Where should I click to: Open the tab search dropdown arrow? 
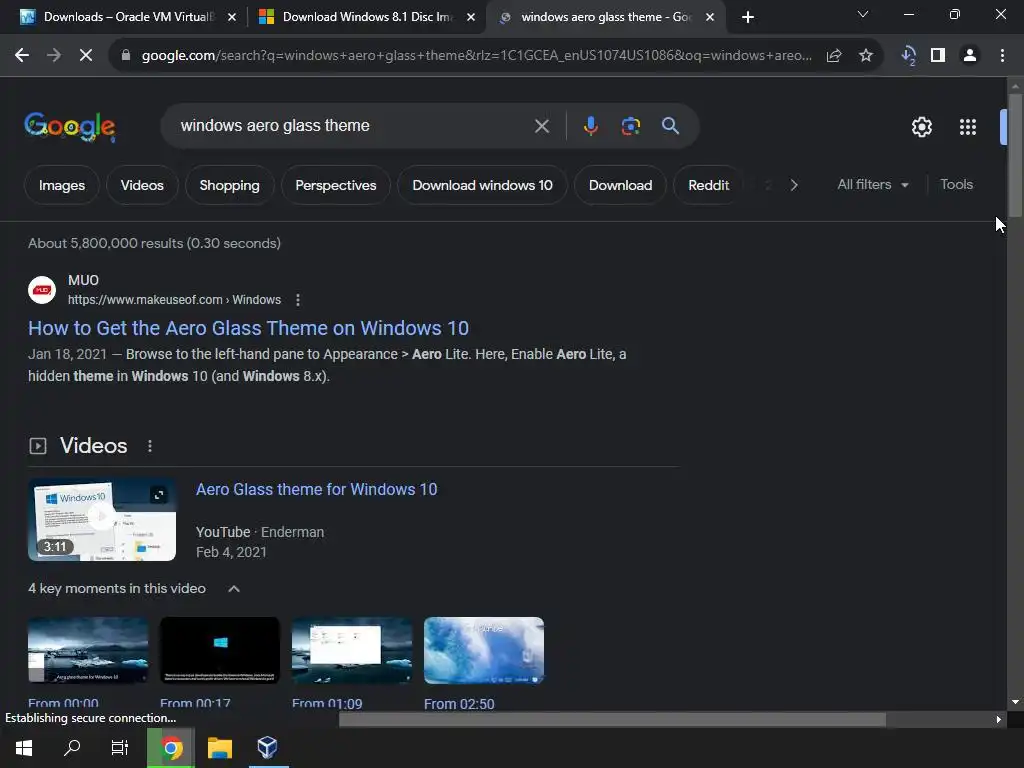pos(862,14)
